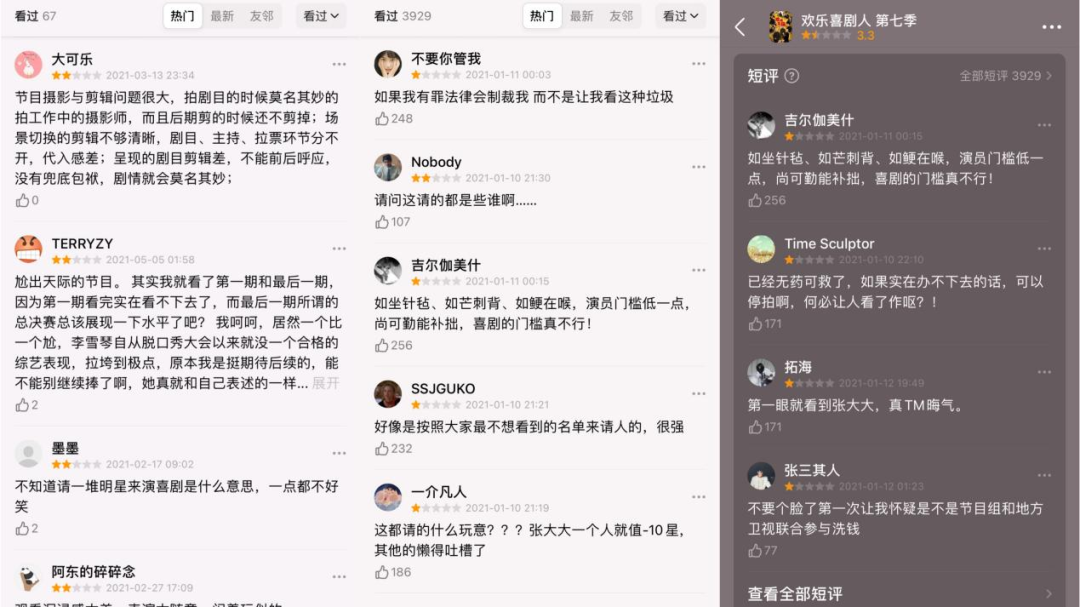The width and height of the screenshot is (1080, 607).
Task: Open more options for 一介凡人's review
Action: [698, 497]
